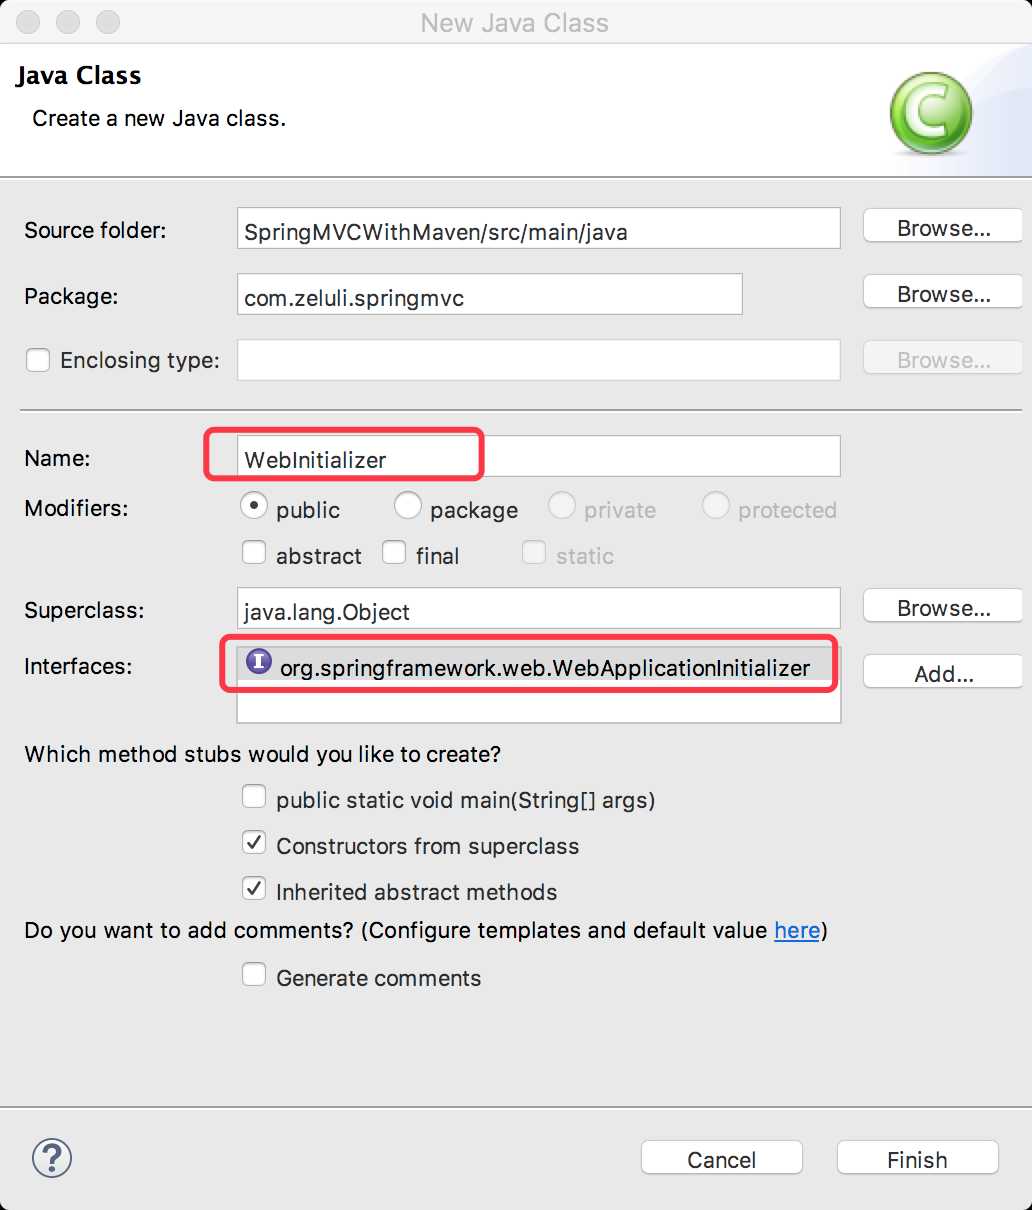Click the green Java class icon

(x=931, y=113)
